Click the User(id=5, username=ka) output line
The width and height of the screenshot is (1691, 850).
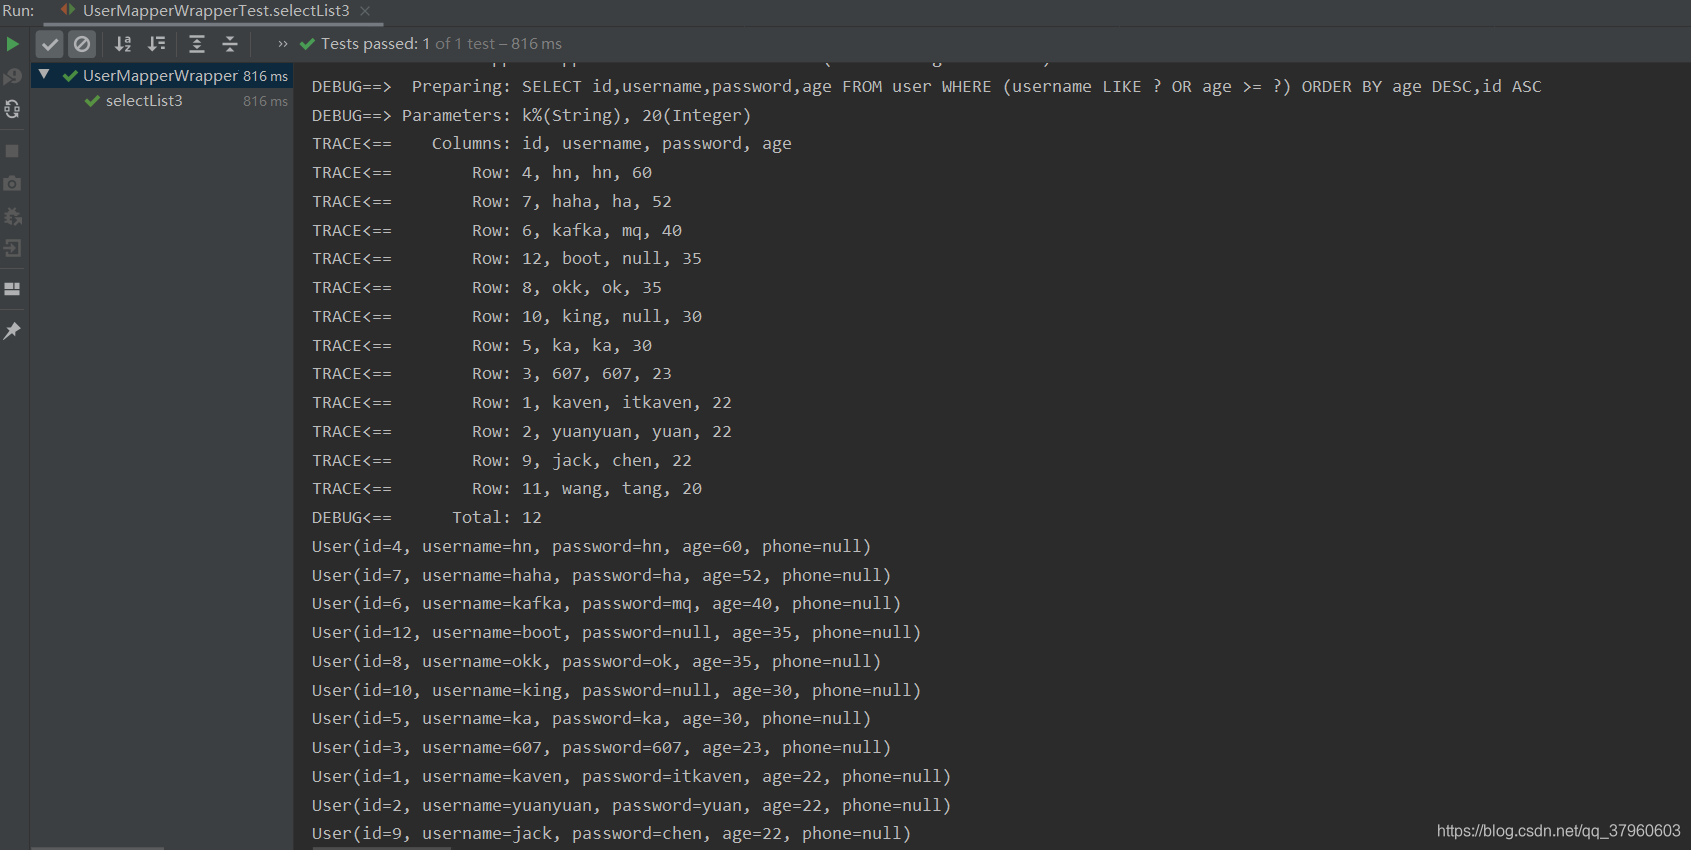(x=592, y=719)
